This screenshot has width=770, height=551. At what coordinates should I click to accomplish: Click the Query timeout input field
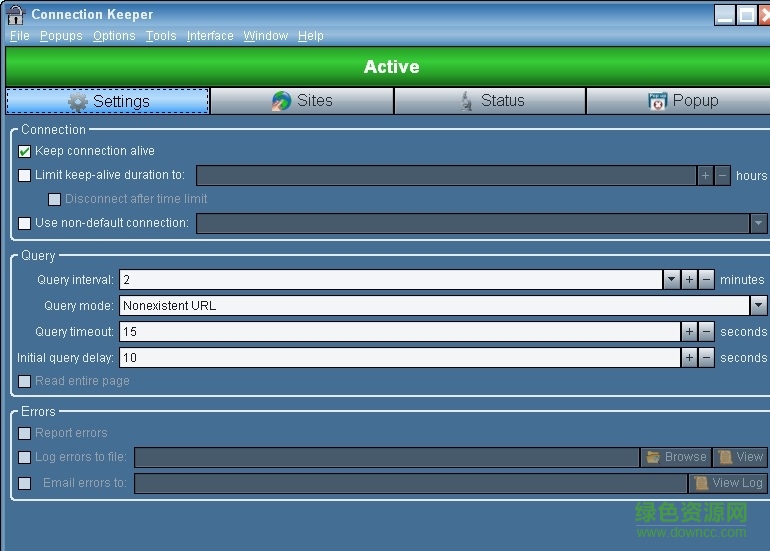pyautogui.click(x=400, y=331)
